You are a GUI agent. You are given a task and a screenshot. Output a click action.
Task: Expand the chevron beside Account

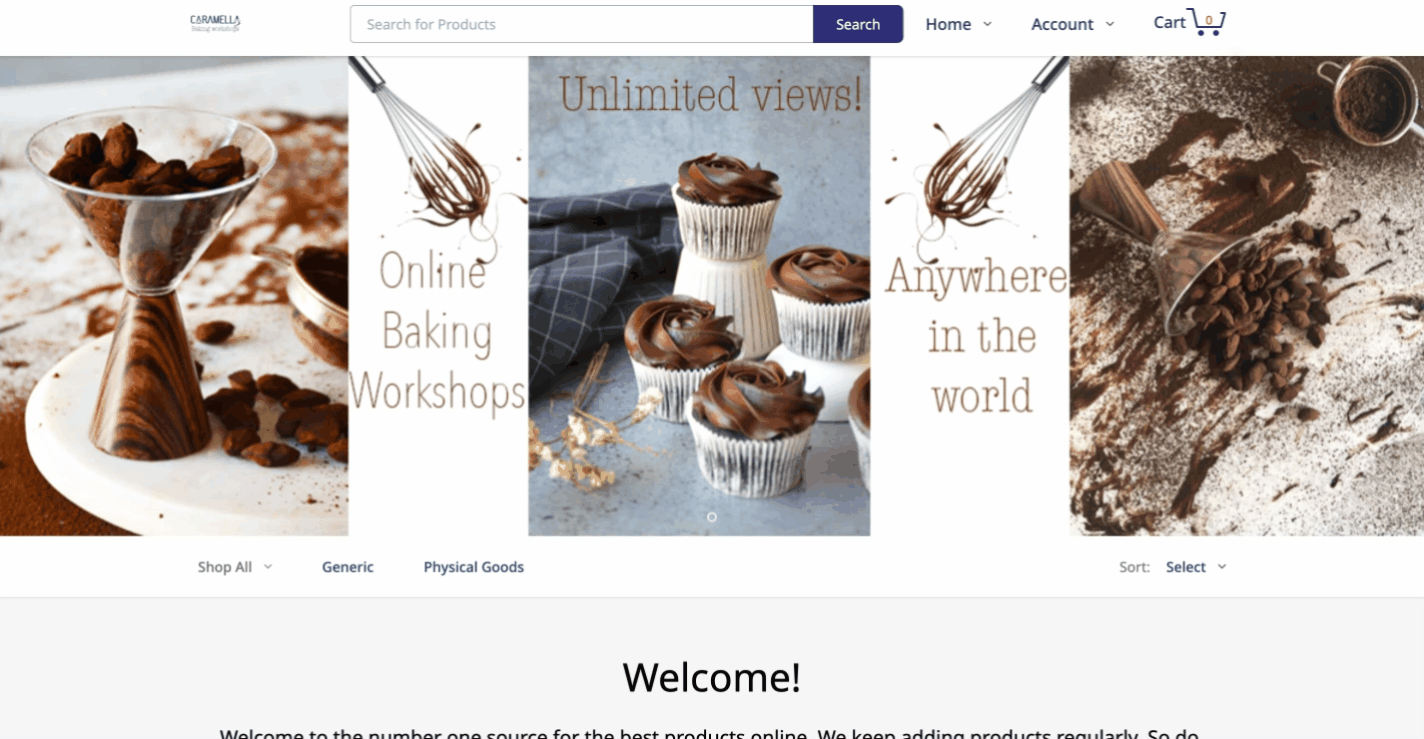[x=1109, y=24]
